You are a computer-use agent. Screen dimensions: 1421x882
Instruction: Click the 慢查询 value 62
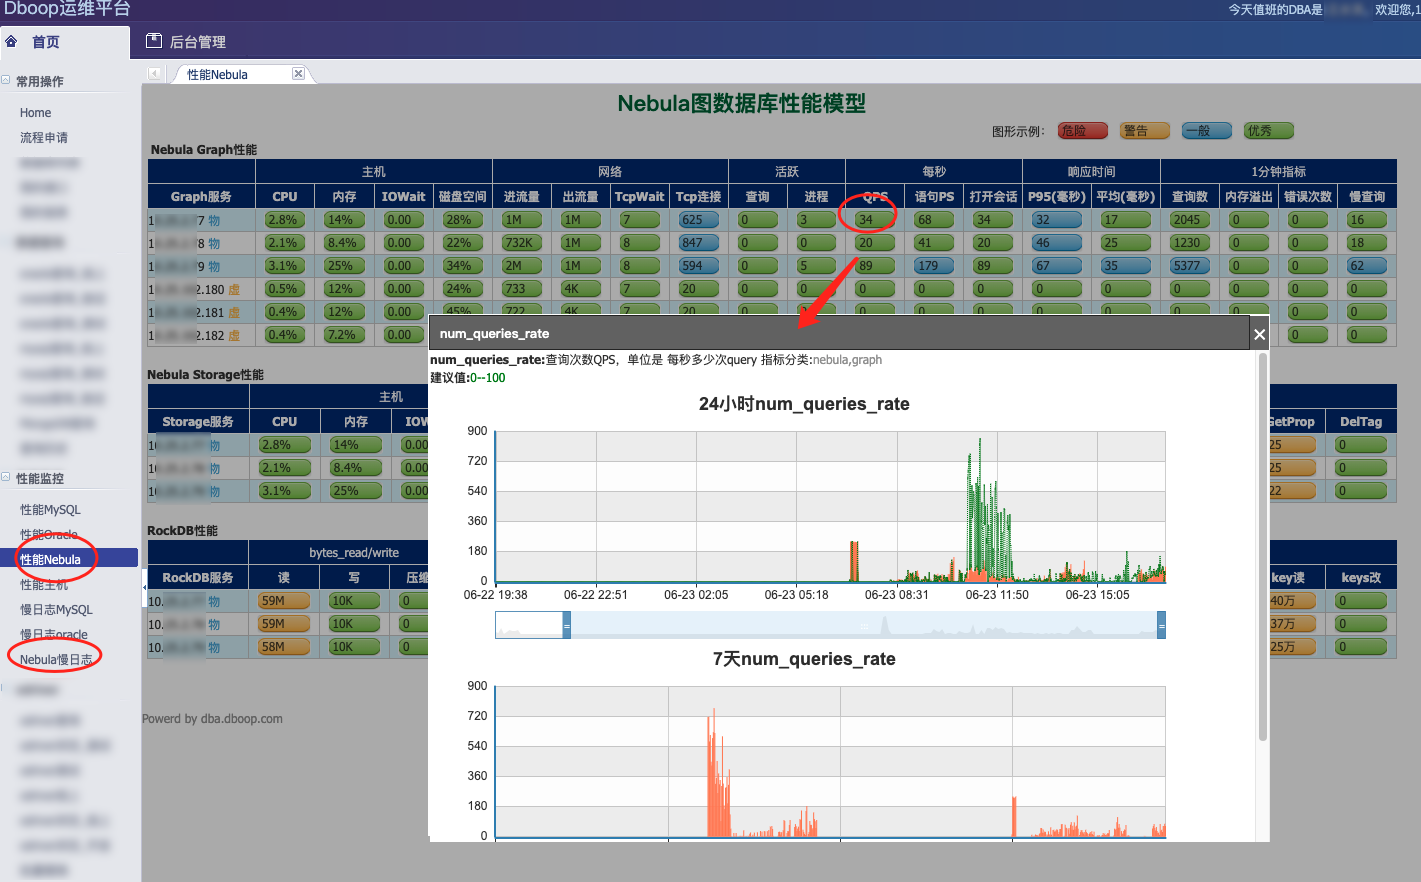[x=1366, y=266]
